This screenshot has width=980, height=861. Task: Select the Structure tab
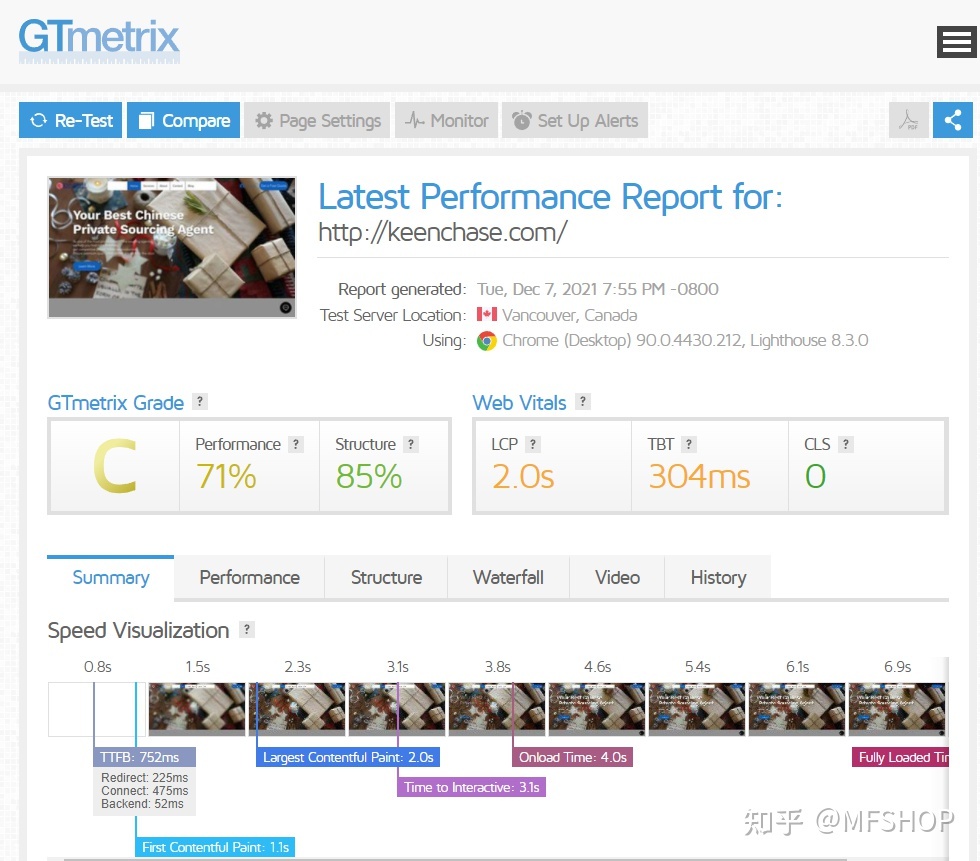(386, 578)
